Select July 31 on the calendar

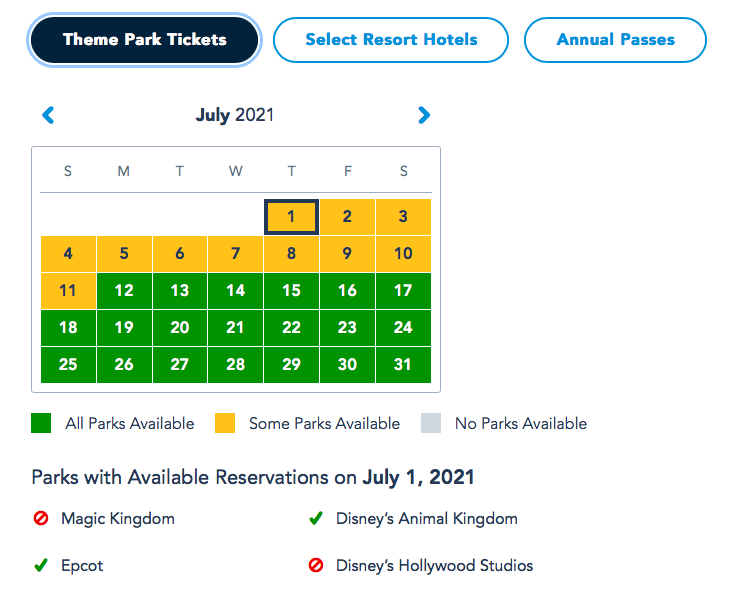tap(403, 365)
